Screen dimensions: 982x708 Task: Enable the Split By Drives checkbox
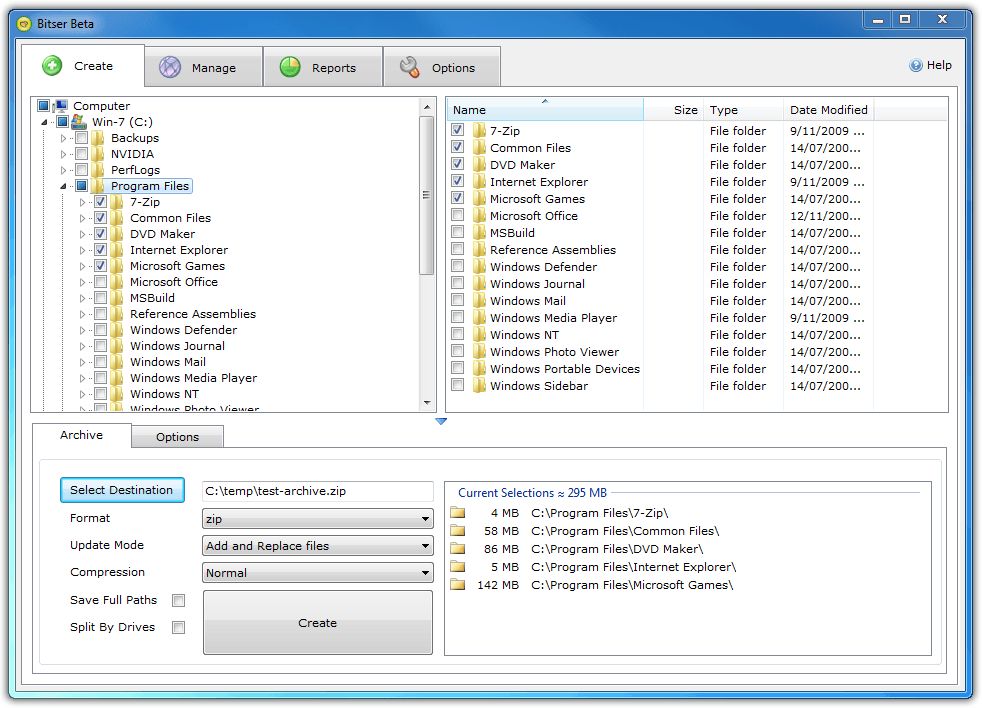tap(179, 627)
